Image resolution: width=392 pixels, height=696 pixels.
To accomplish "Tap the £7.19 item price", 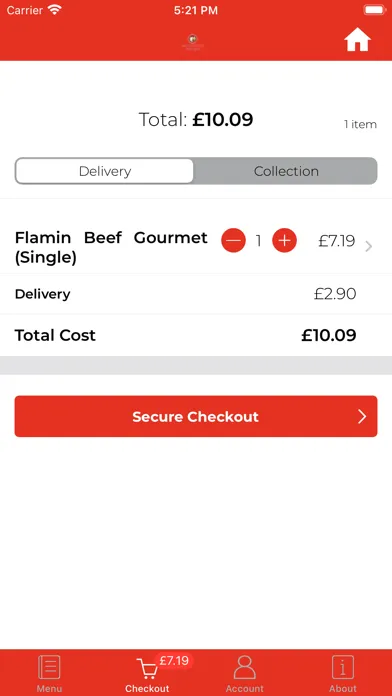I will (337, 241).
